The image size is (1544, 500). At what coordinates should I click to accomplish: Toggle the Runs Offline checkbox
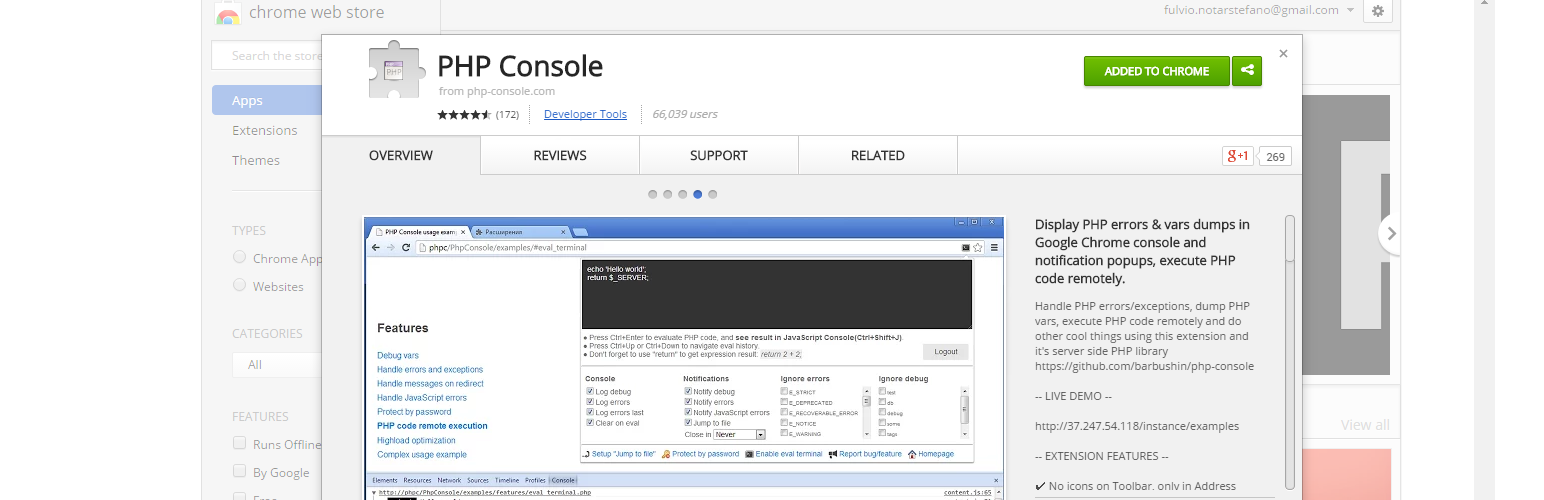[240, 443]
